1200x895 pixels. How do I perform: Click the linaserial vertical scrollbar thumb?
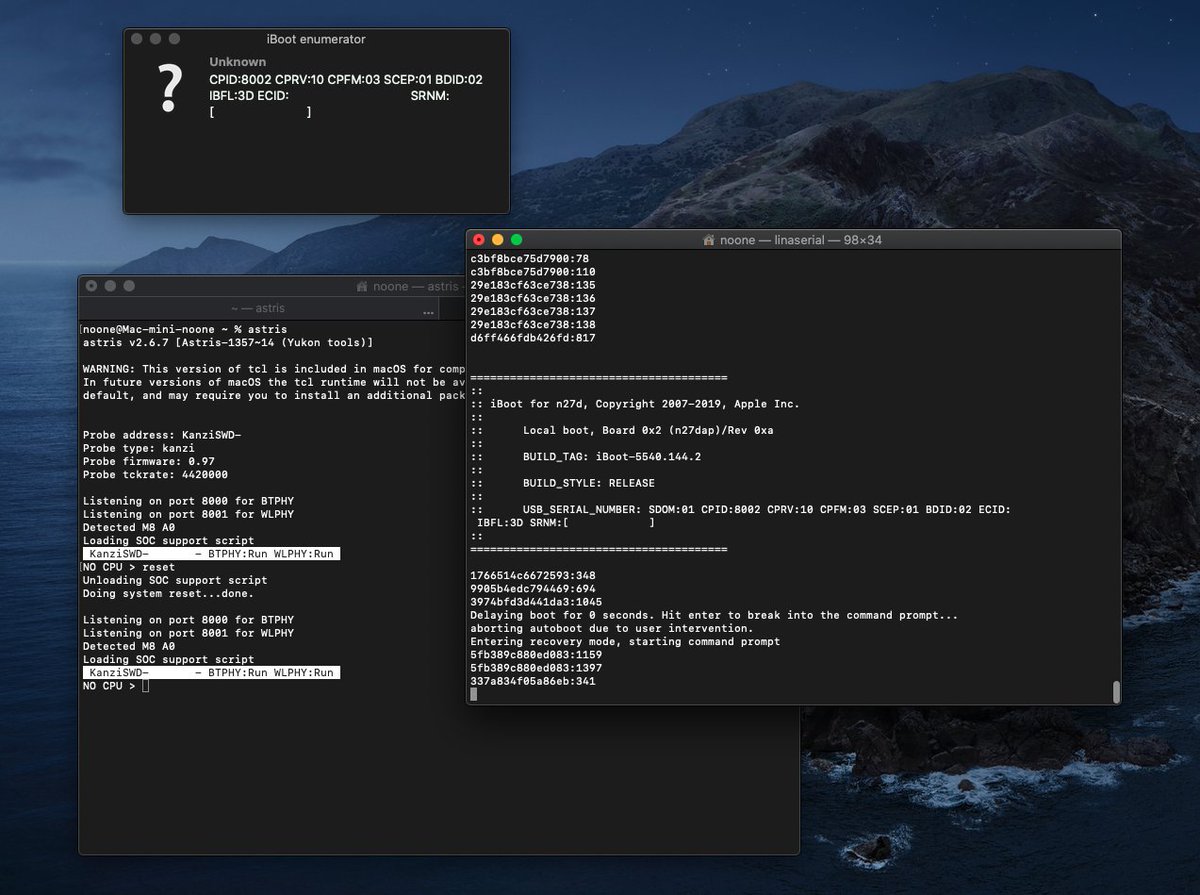1115,691
